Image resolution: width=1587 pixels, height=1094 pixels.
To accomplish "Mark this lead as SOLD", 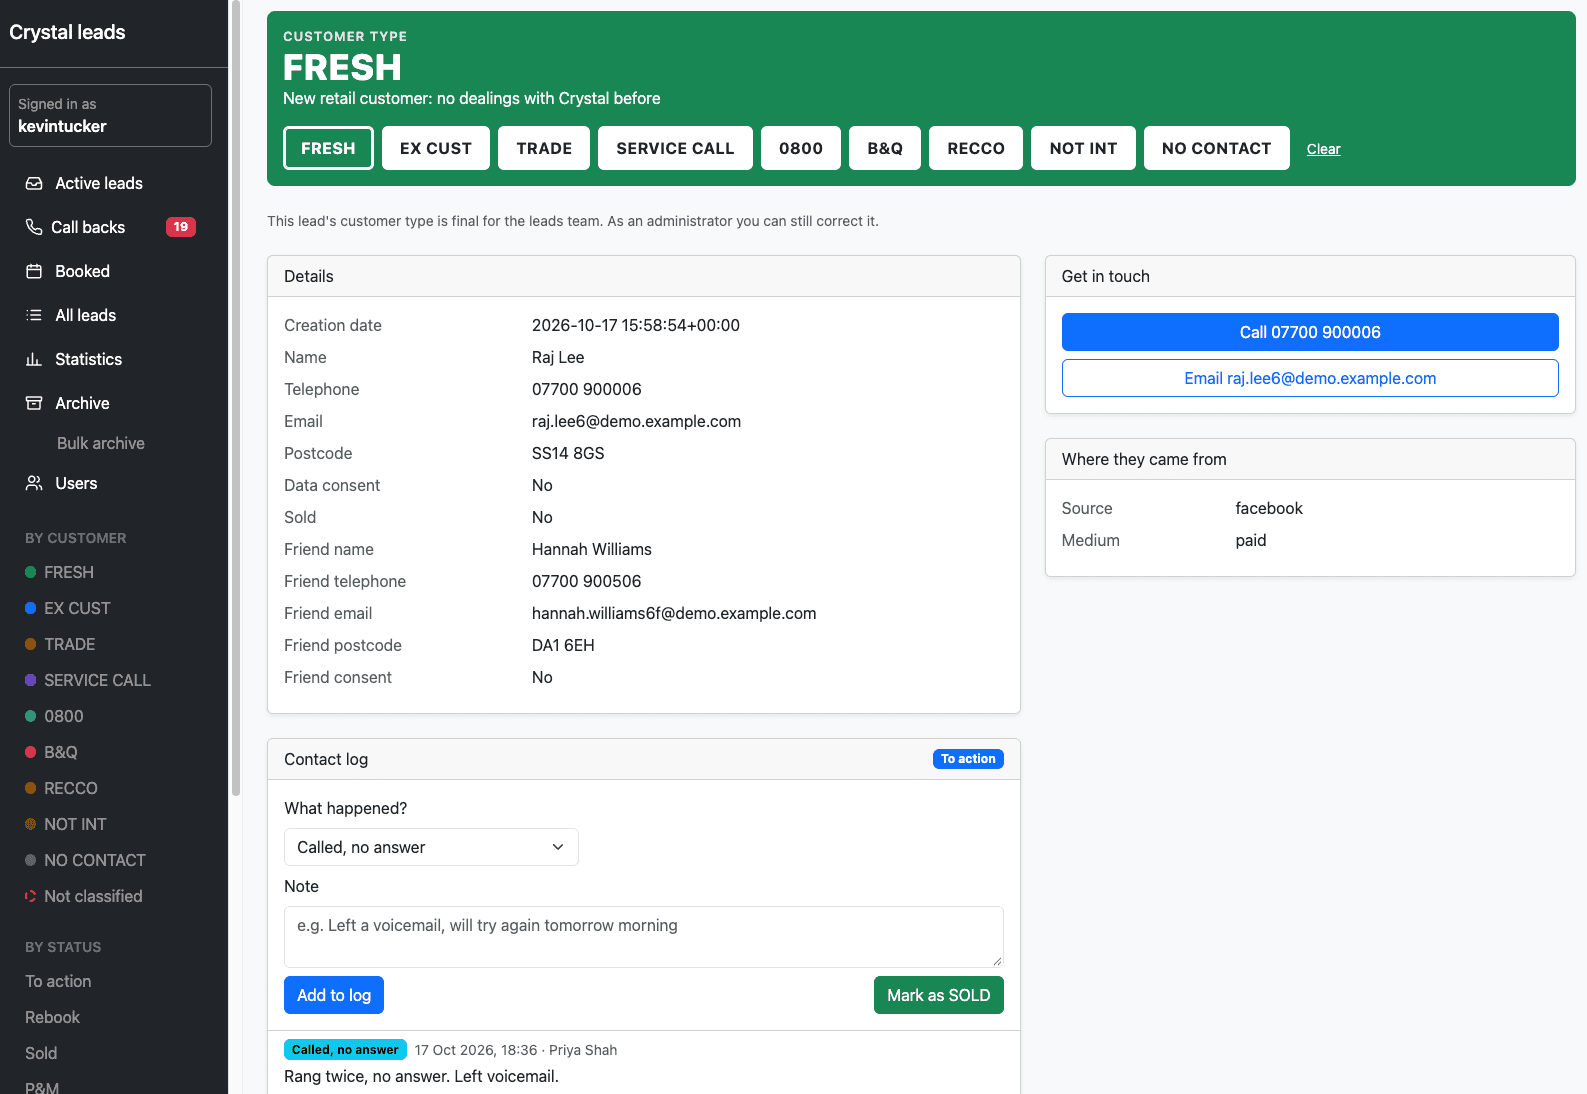I will click(938, 995).
